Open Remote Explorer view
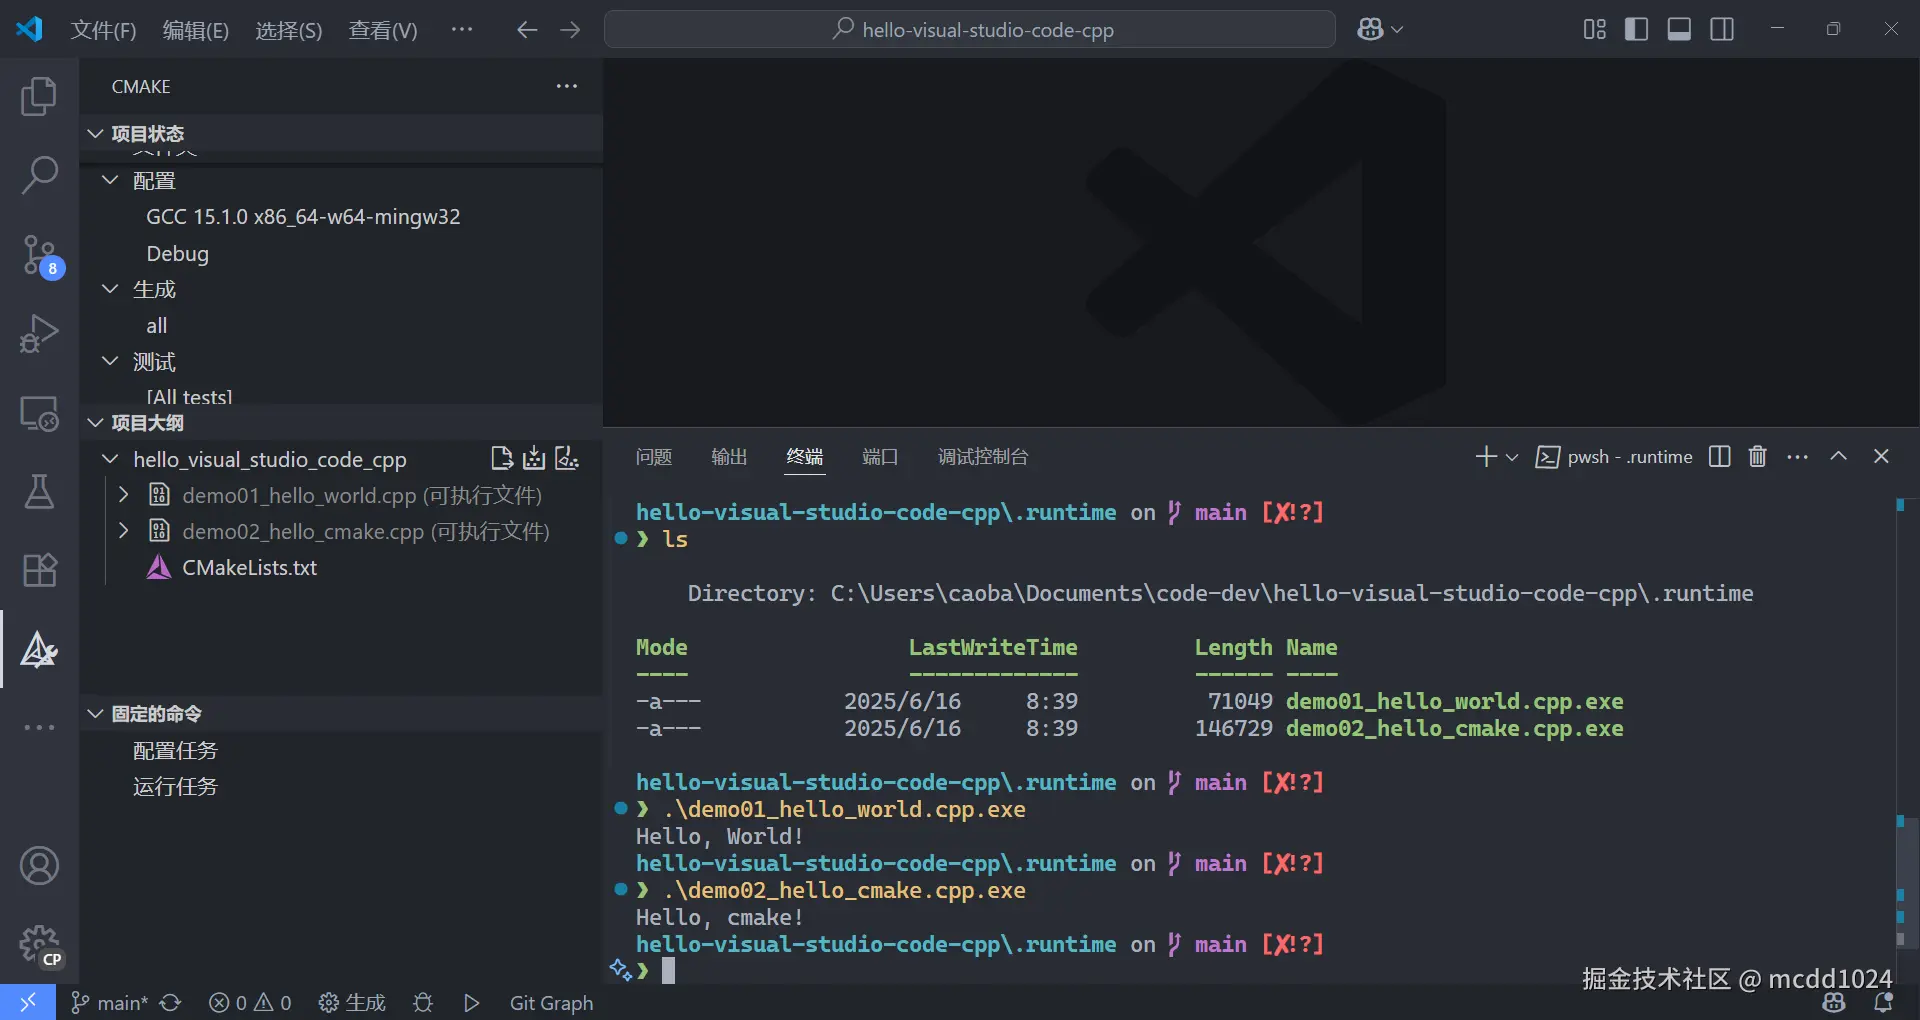The image size is (1920, 1020). point(39,412)
